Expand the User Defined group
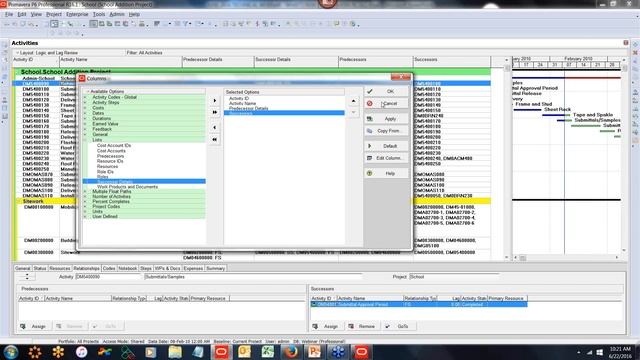 tap(85, 217)
